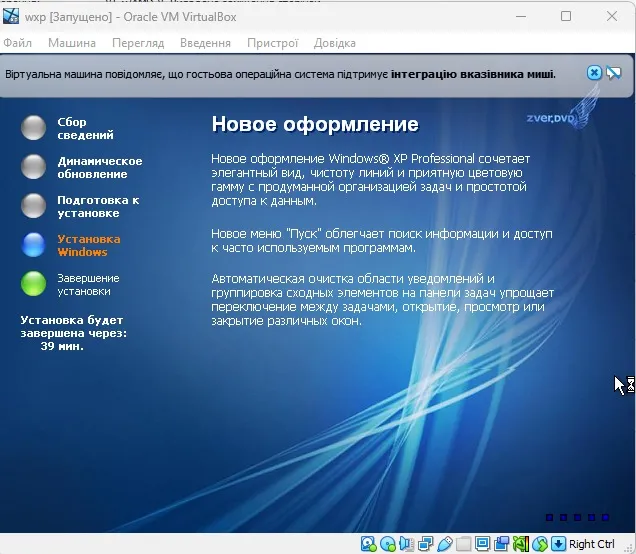Click the green sphere beside Завершение установки
The height and width of the screenshot is (554, 636).
tap(33, 283)
